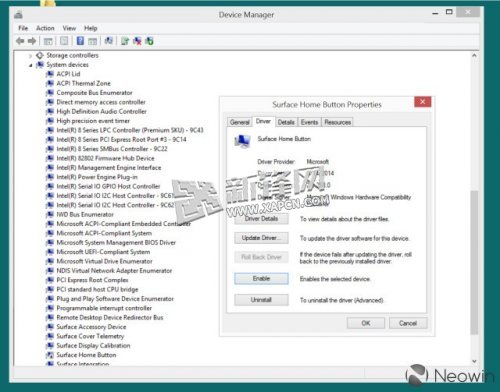Select Composite Bus Enumerator device

tap(94, 93)
